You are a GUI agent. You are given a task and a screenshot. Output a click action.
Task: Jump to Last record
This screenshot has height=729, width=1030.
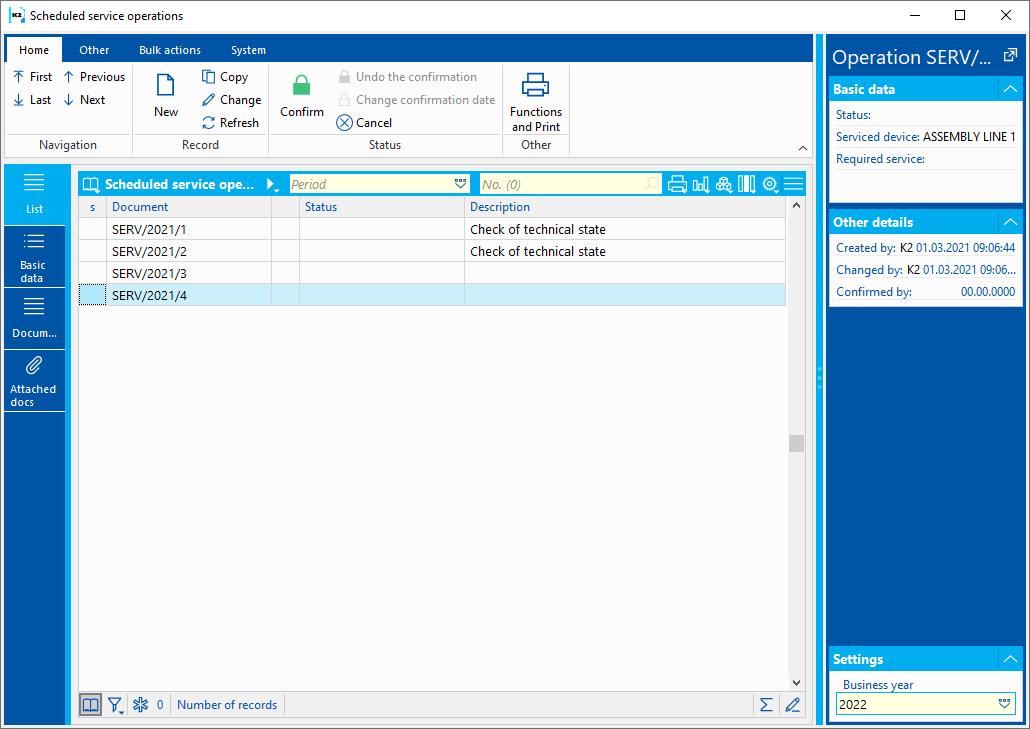pyautogui.click(x=32, y=100)
